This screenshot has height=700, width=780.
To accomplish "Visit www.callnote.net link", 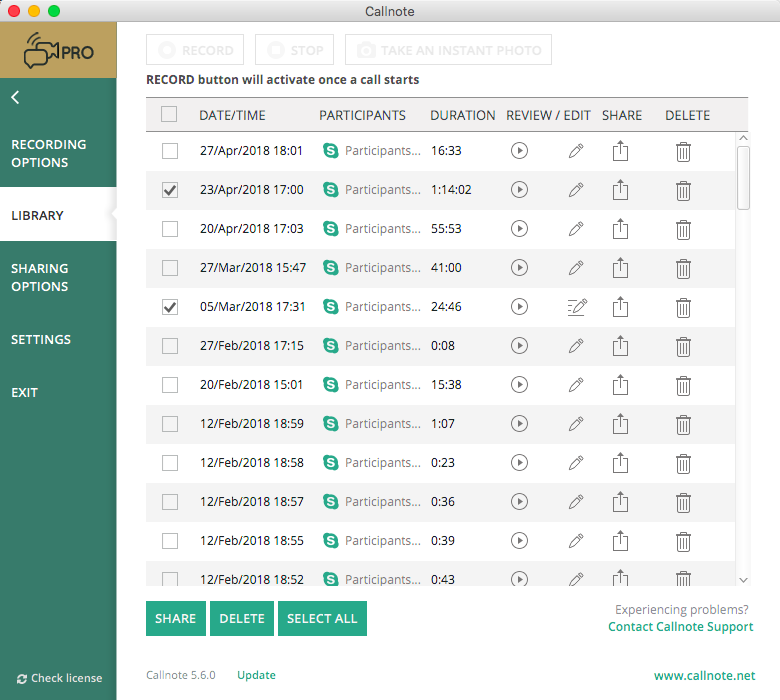I will pos(704,676).
